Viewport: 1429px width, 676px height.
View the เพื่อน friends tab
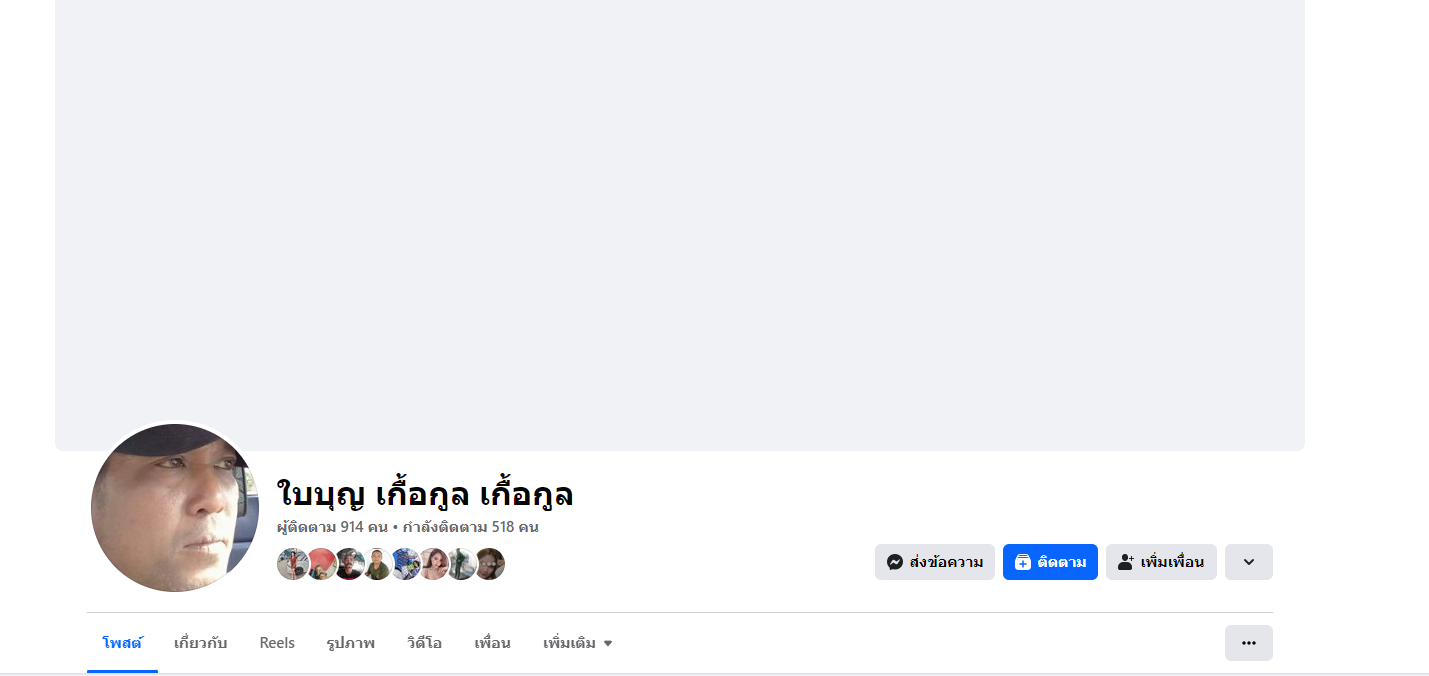pos(492,643)
